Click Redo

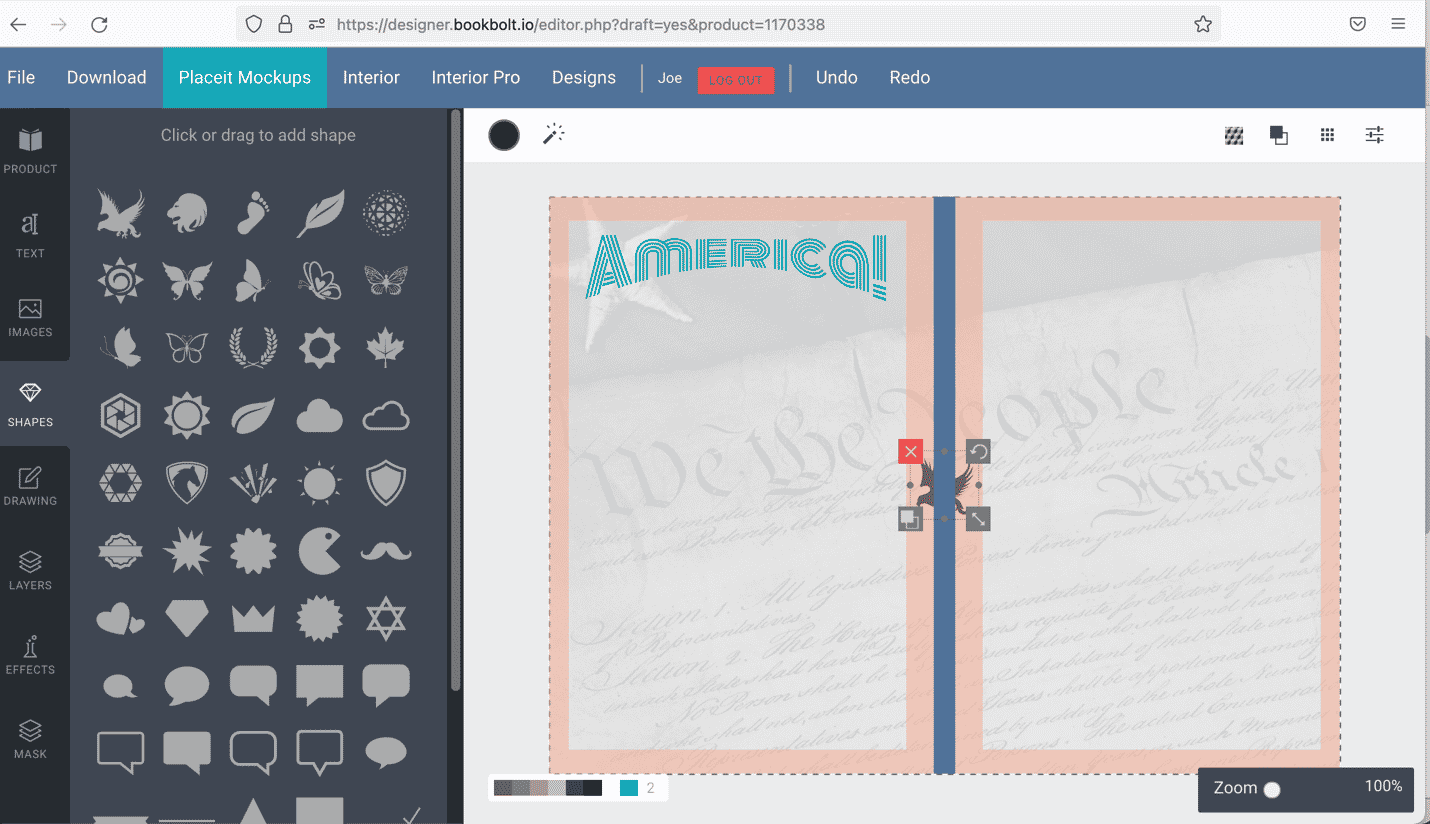click(x=910, y=77)
